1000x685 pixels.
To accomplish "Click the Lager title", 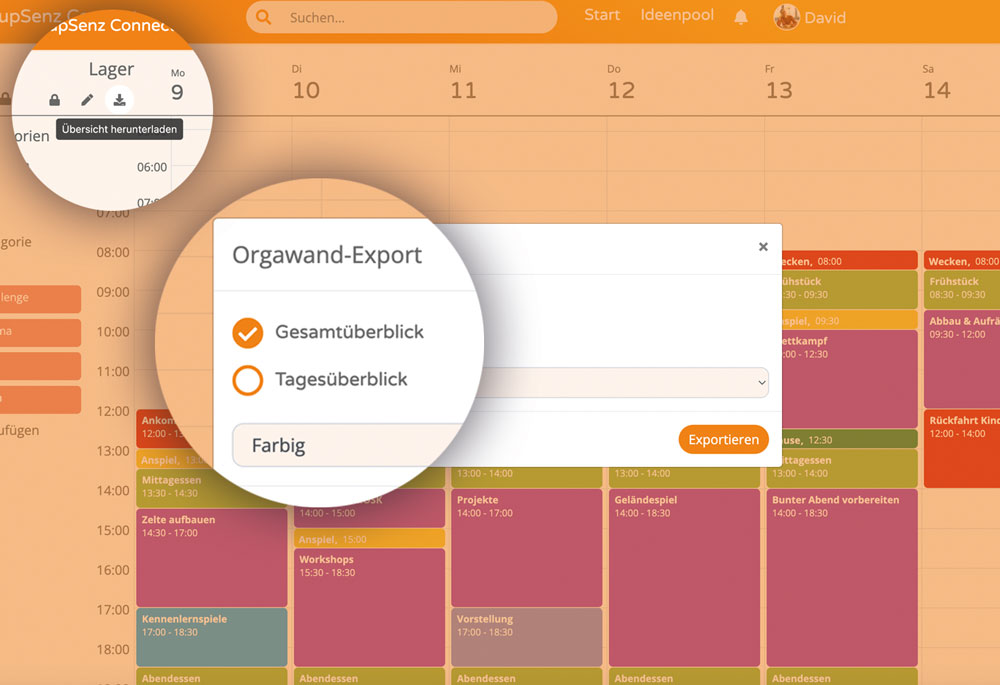I will point(111,69).
